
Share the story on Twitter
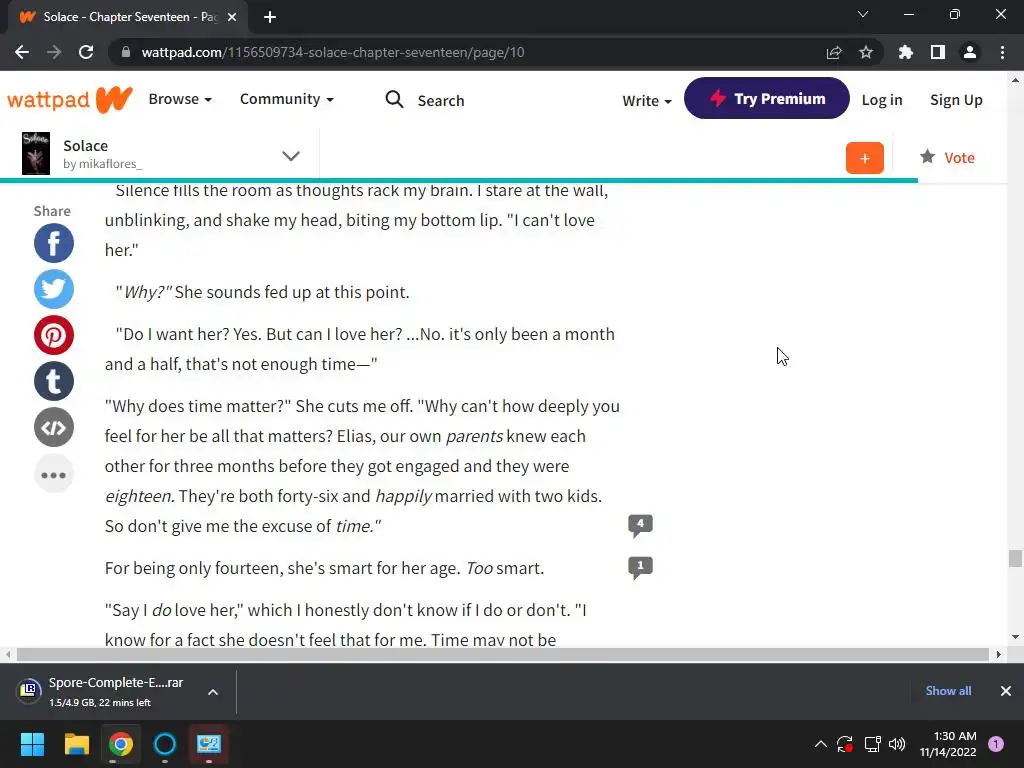click(x=54, y=289)
